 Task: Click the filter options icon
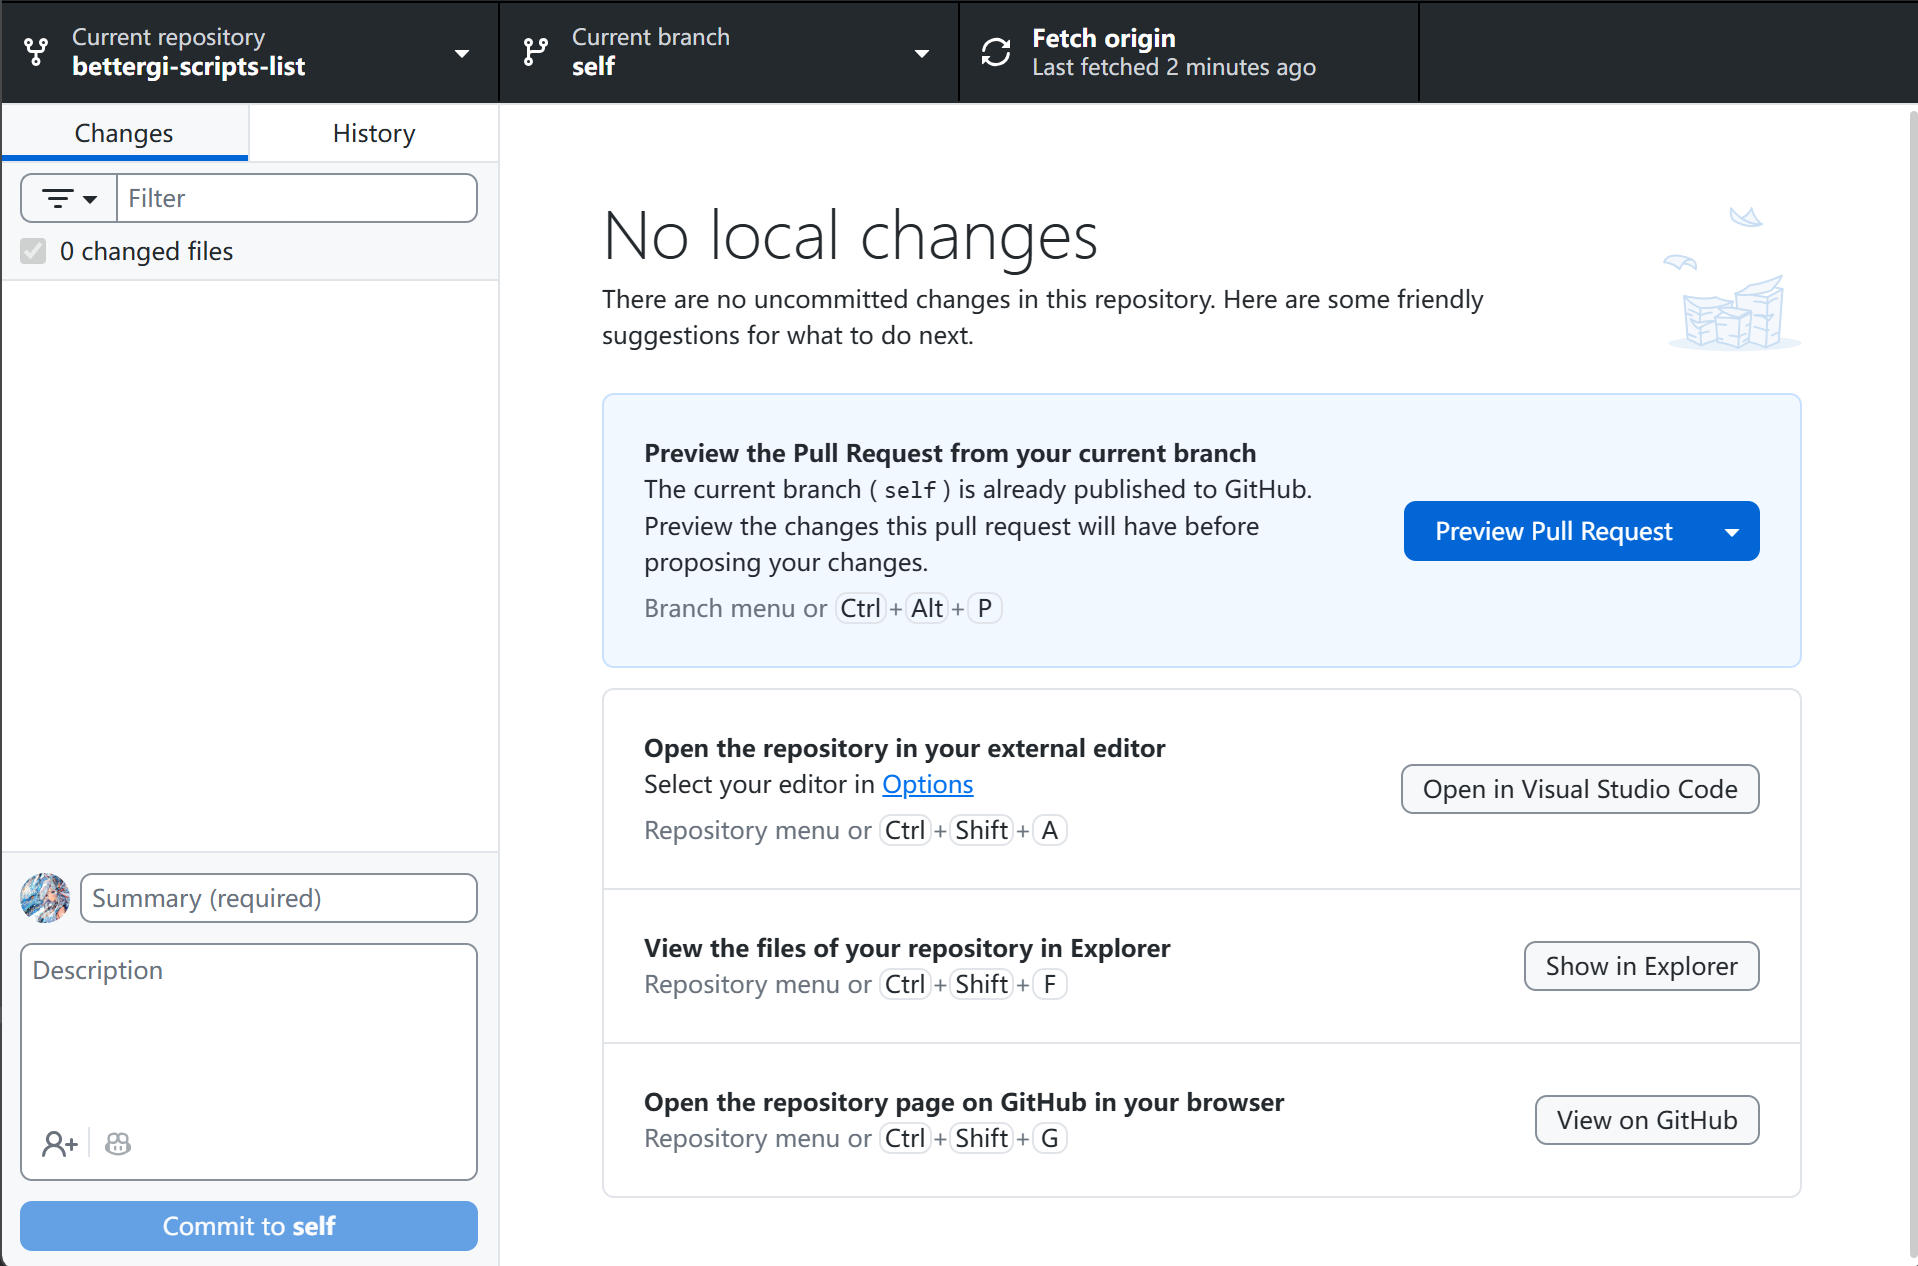(69, 198)
